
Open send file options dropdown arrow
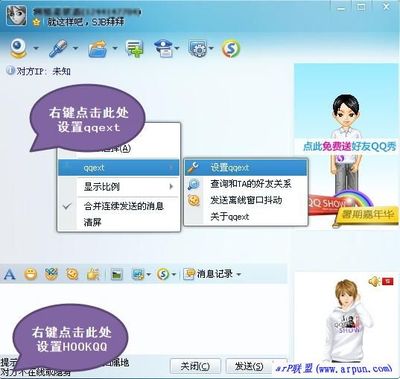pos(115,48)
